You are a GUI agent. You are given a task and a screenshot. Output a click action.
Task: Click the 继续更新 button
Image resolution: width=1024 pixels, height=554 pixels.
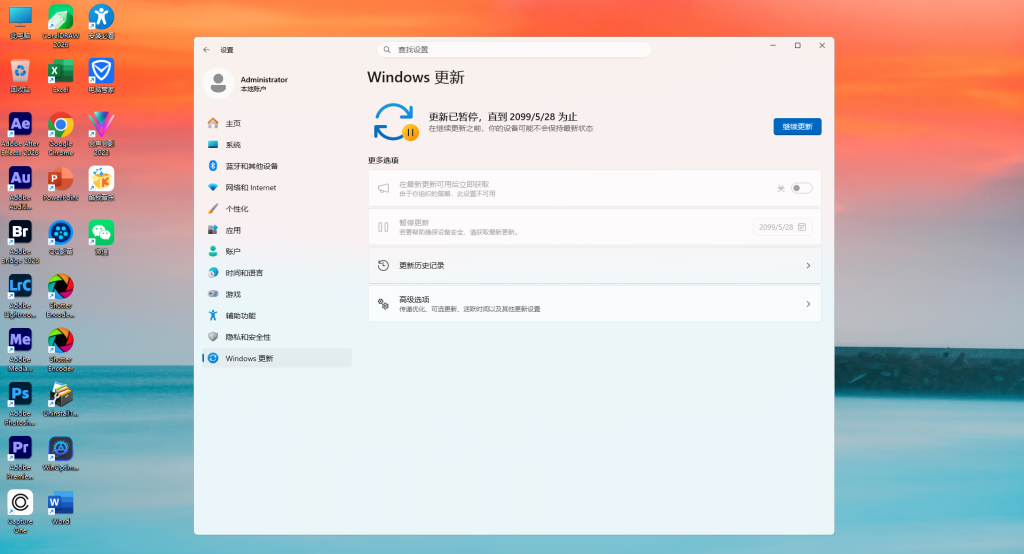pos(797,127)
